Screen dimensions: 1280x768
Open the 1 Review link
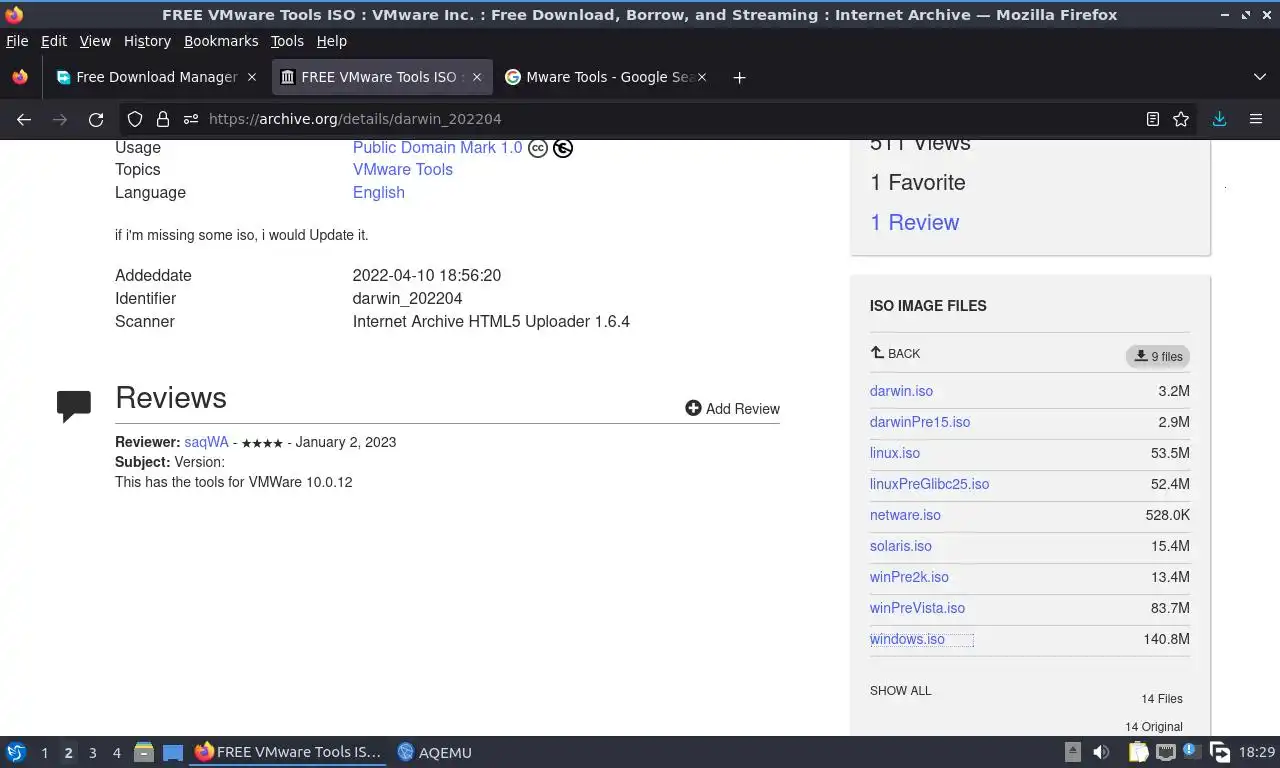coord(914,222)
